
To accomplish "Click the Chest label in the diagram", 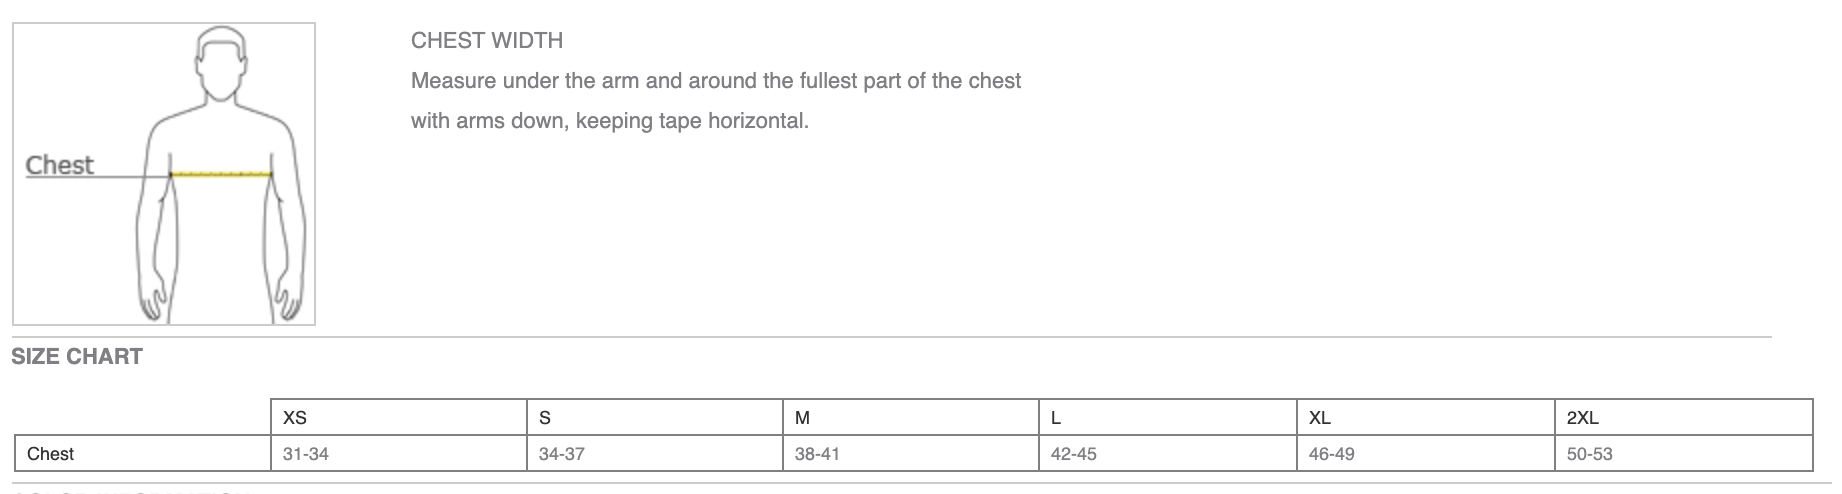I will pos(60,165).
